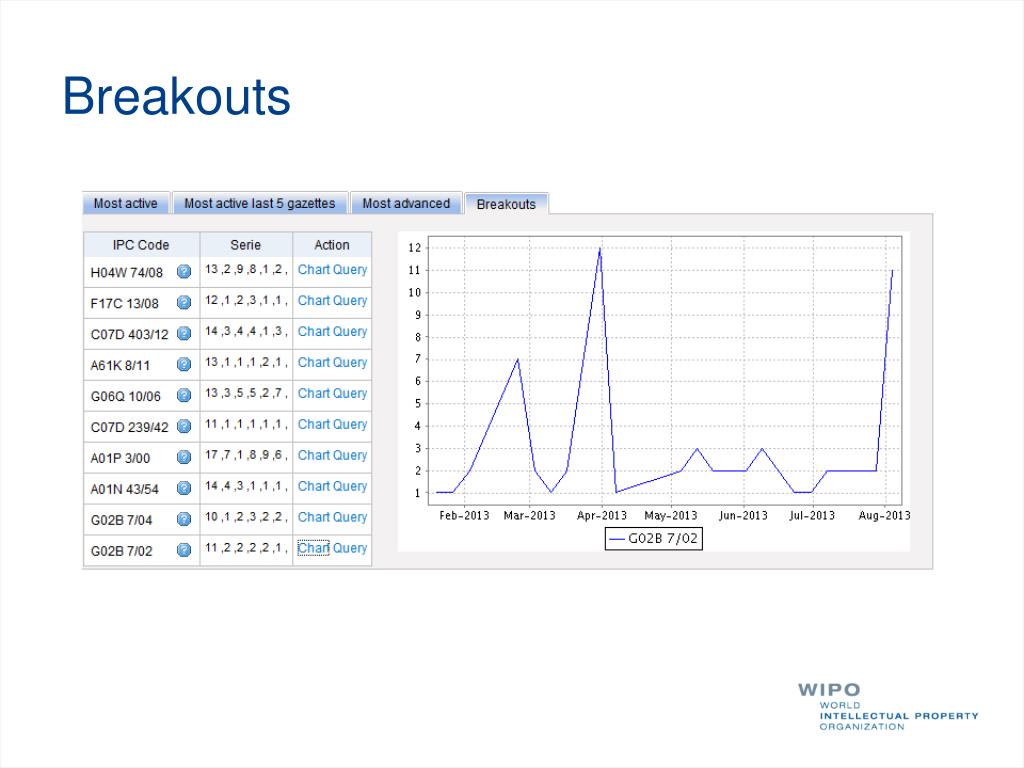
Task: Open Chart link for G06Q 10/06
Action: (313, 393)
